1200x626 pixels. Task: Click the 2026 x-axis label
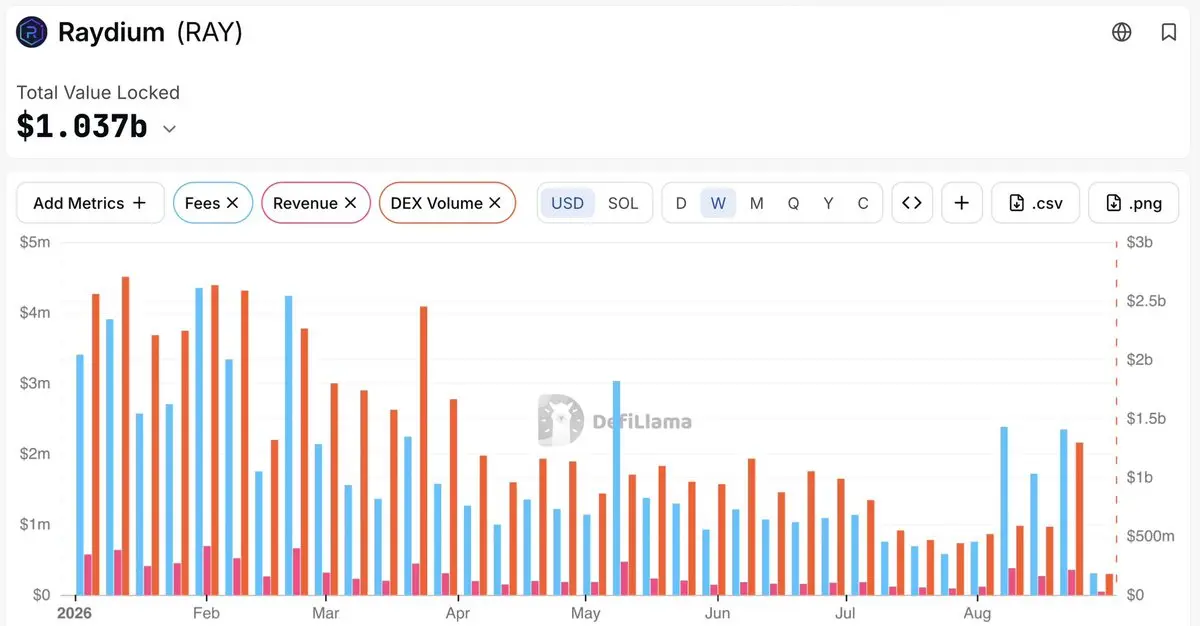coord(75,612)
